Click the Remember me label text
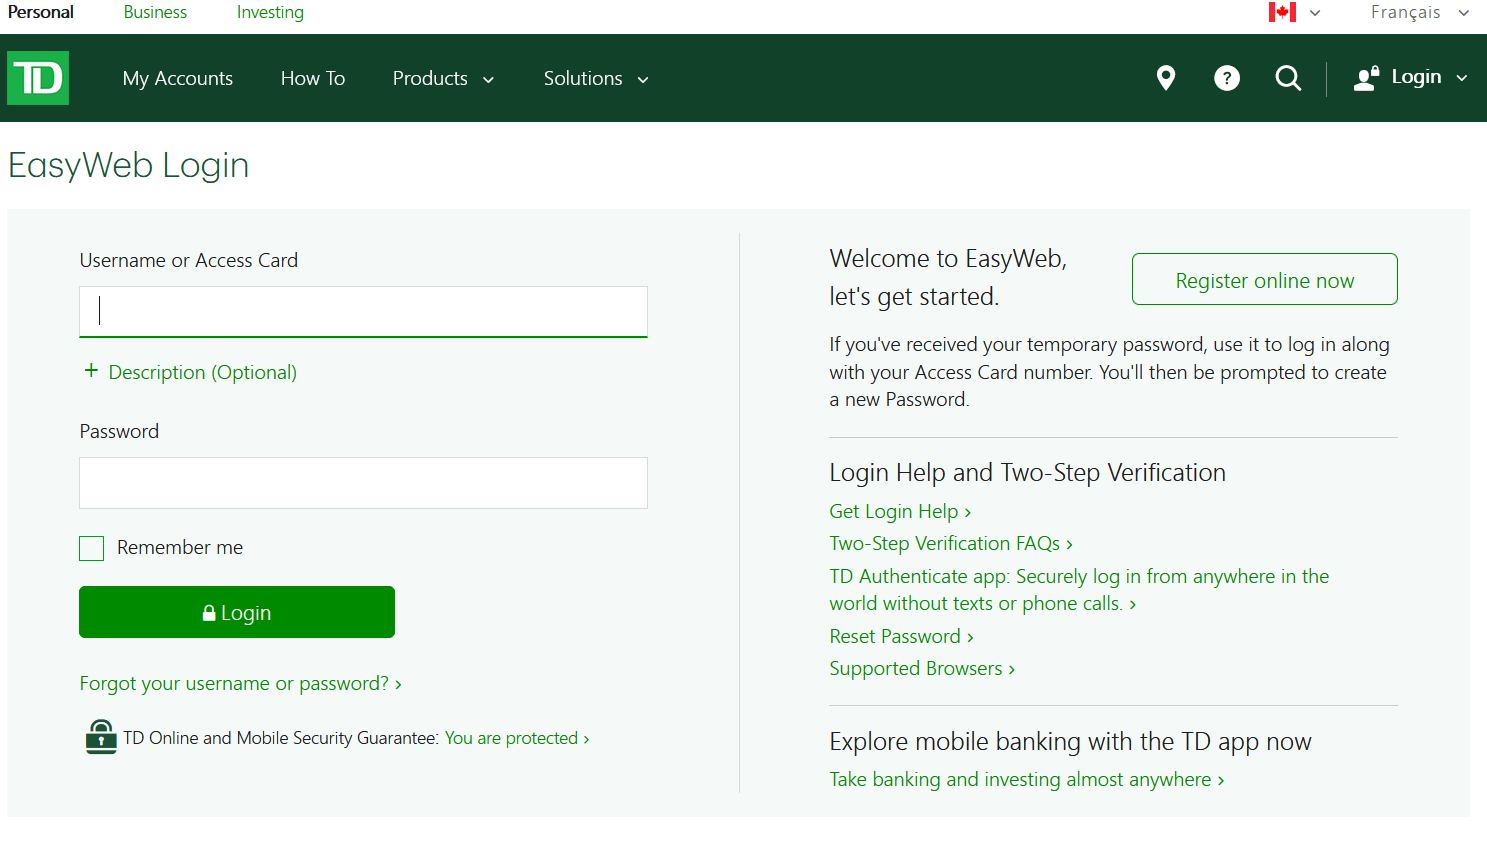 [x=180, y=547]
